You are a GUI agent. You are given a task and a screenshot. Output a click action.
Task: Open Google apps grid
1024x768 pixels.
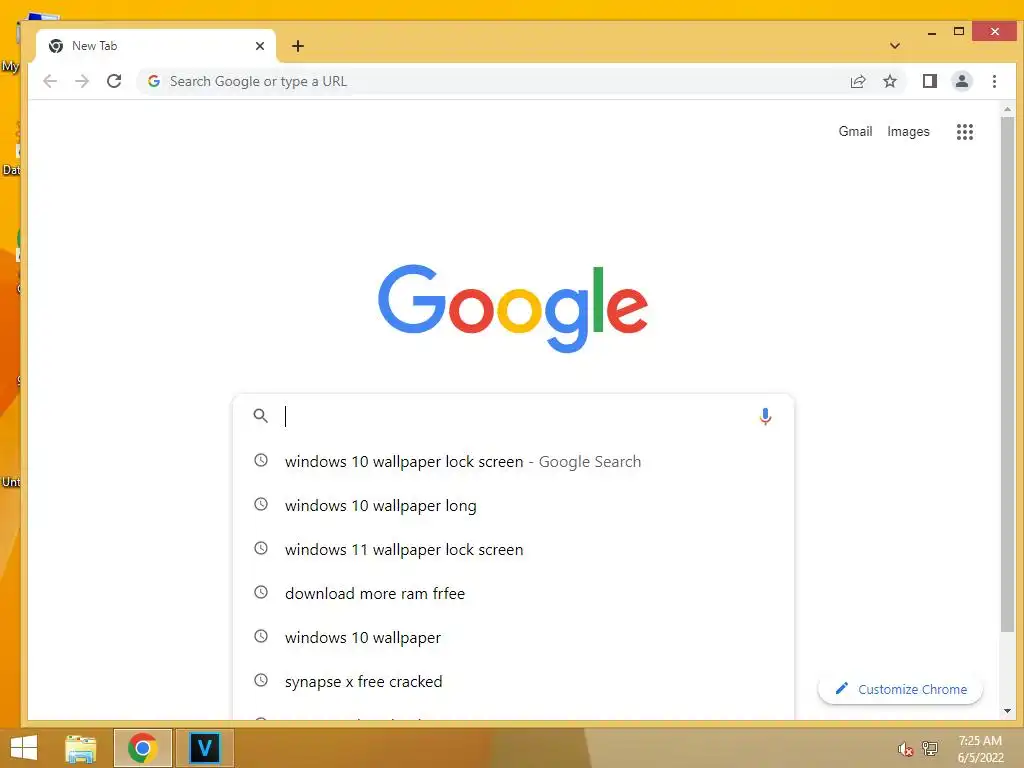[965, 132]
